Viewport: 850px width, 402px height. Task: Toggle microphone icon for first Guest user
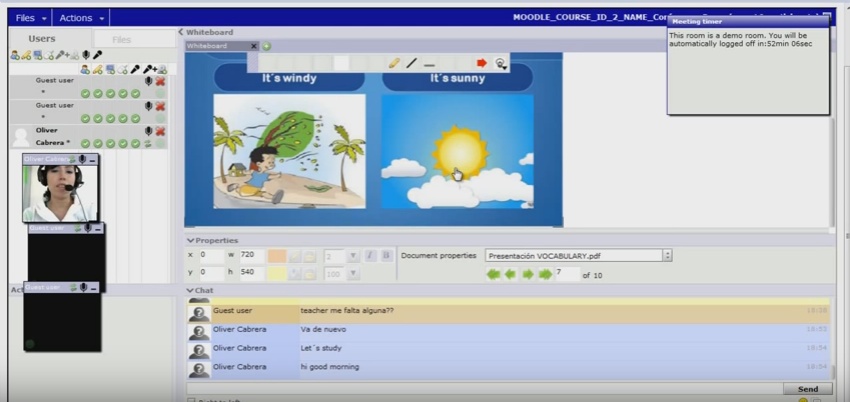coord(149,80)
